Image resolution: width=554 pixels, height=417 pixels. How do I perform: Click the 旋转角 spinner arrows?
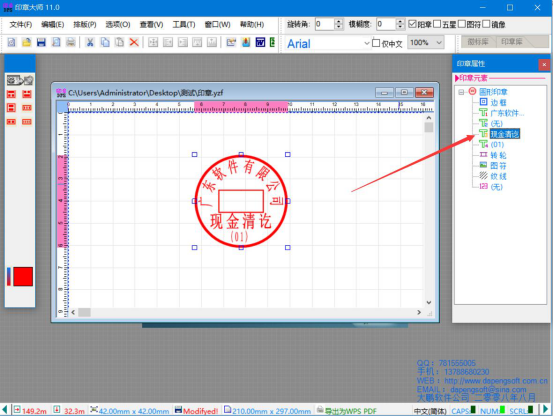338,24
